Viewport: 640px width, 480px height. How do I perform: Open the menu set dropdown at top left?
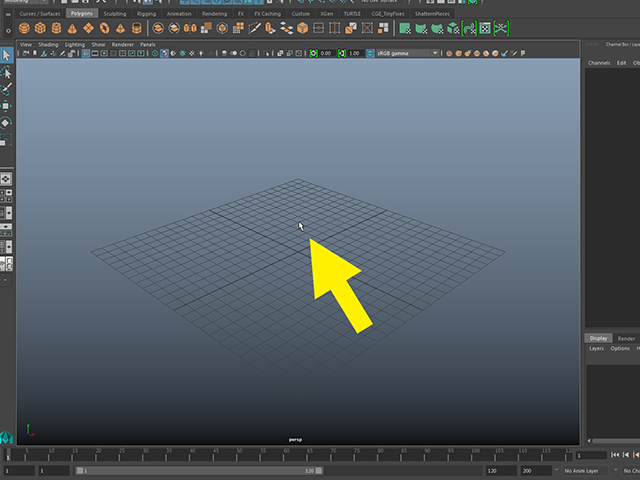[x=26, y=1]
